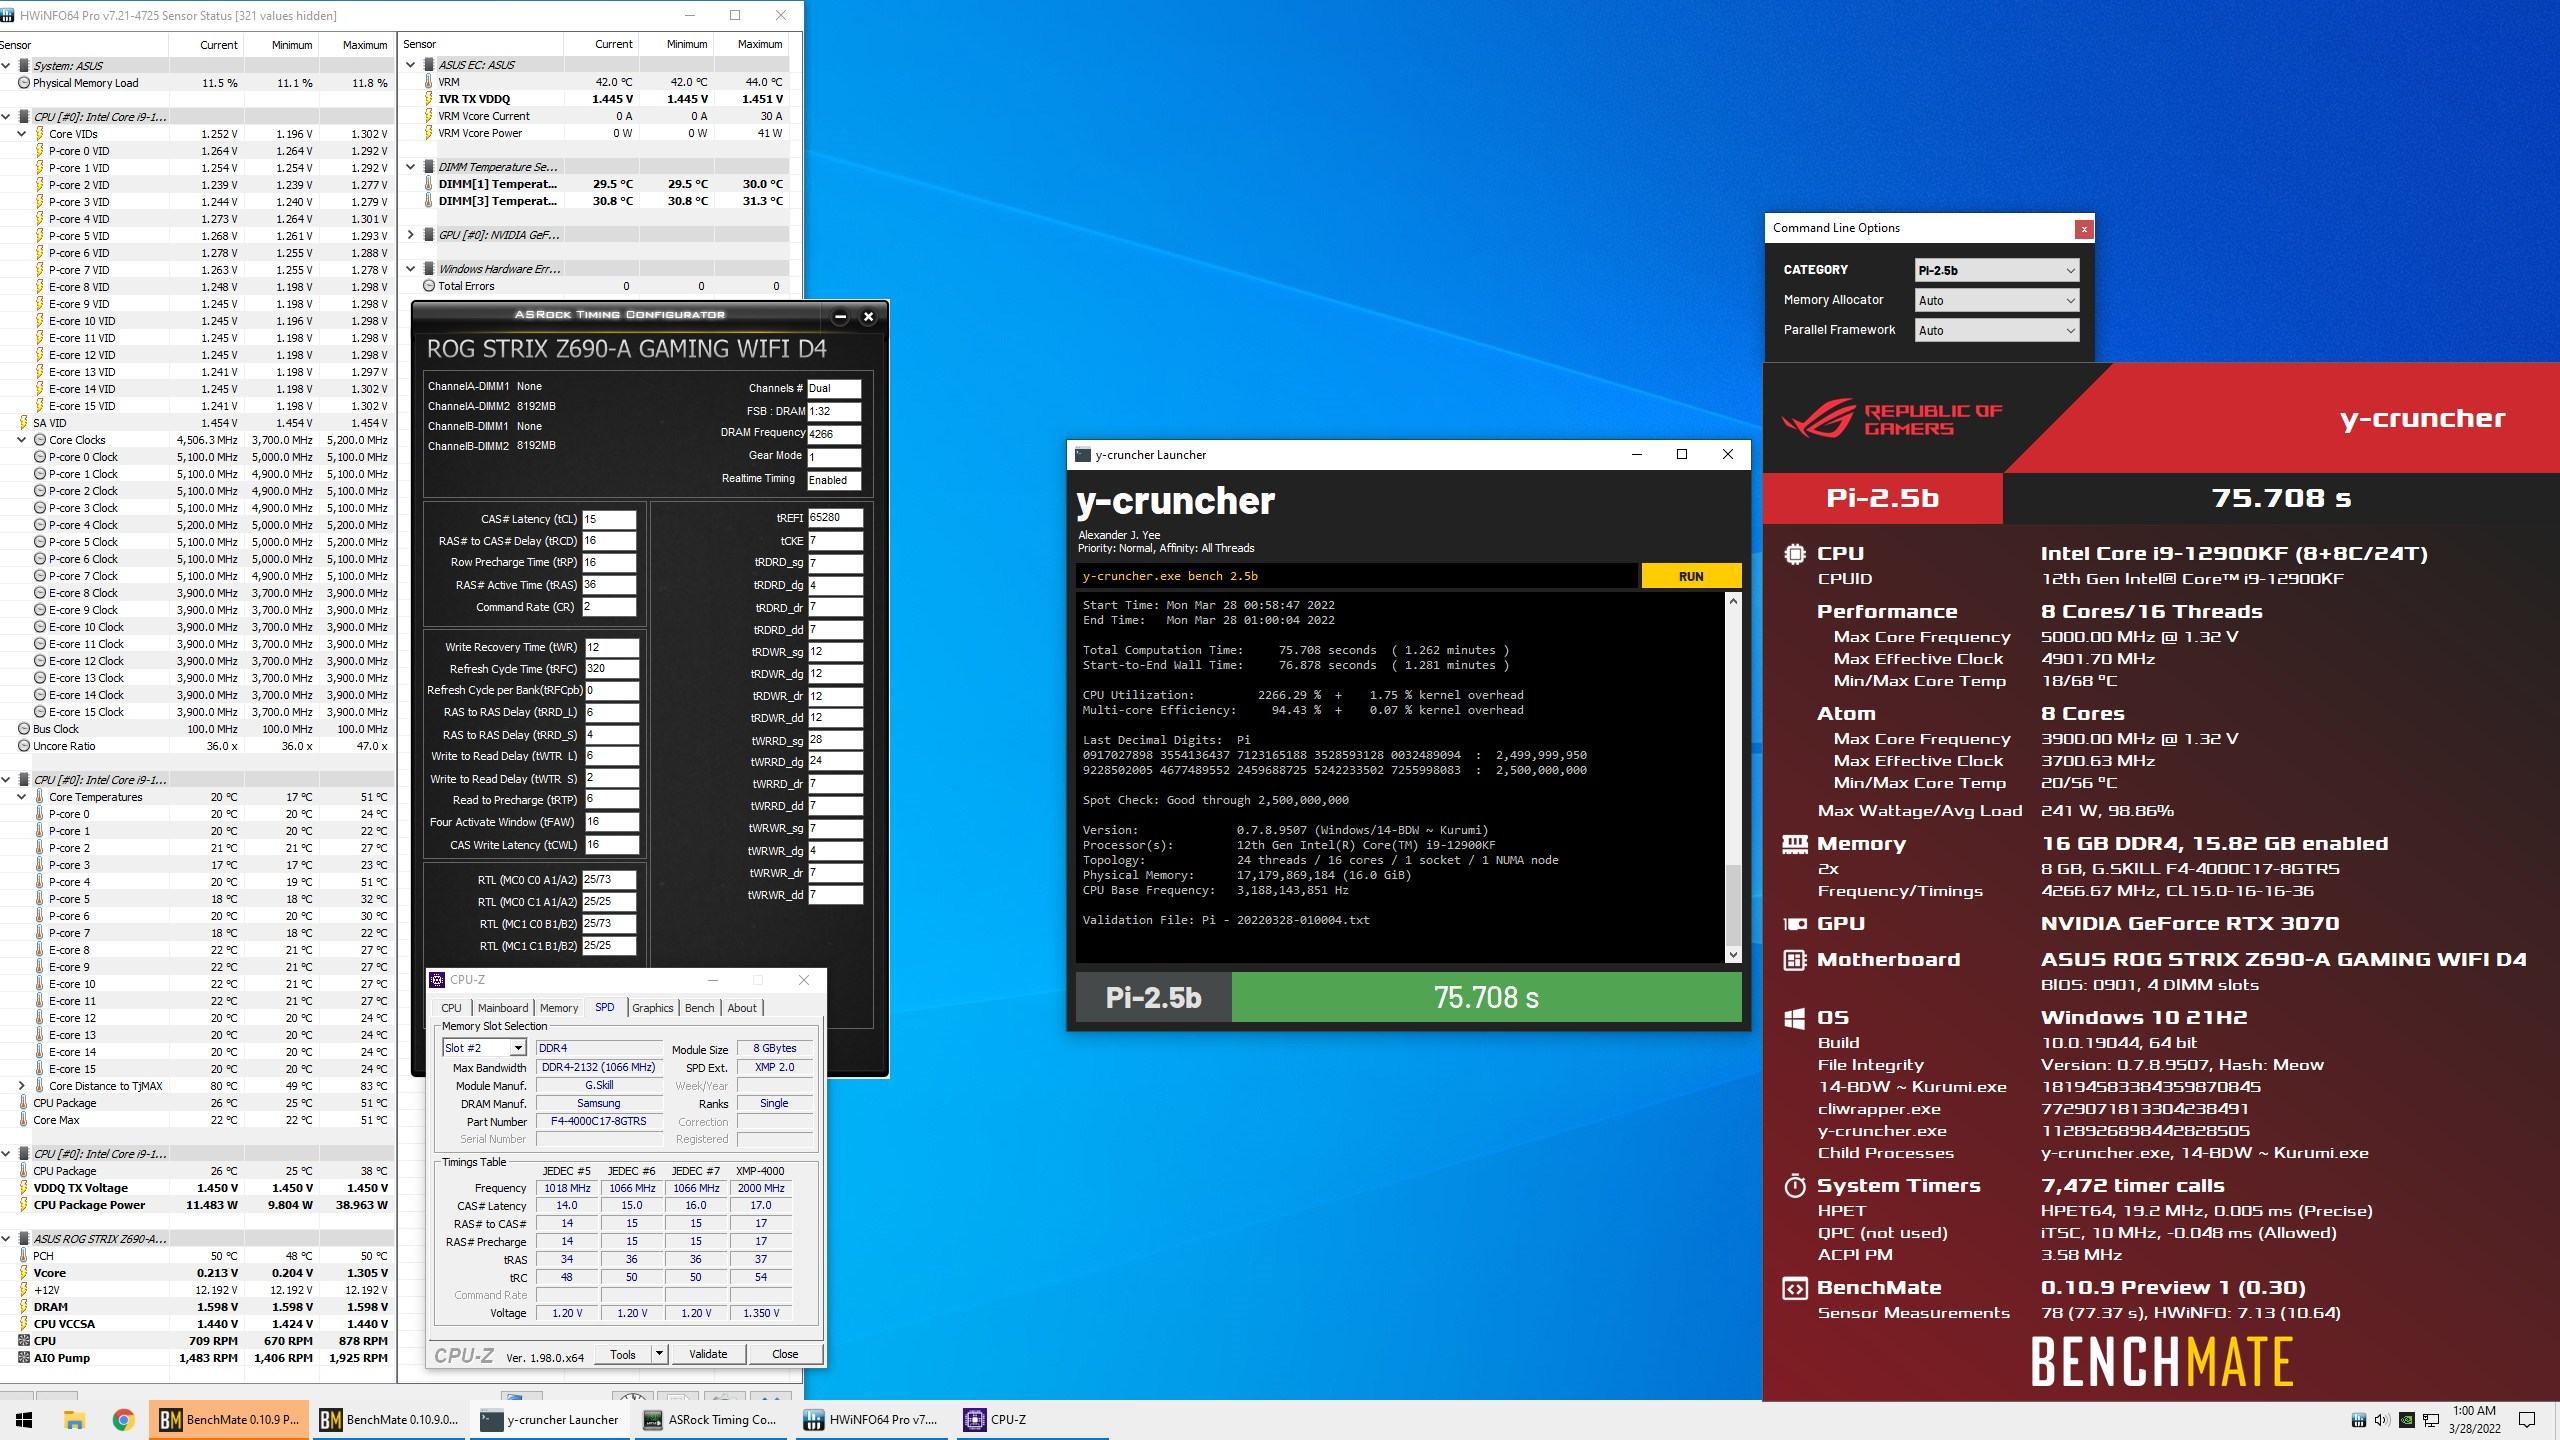Image resolution: width=2560 pixels, height=1440 pixels.
Task: Open the Windows Start menu
Action: (x=24, y=1419)
